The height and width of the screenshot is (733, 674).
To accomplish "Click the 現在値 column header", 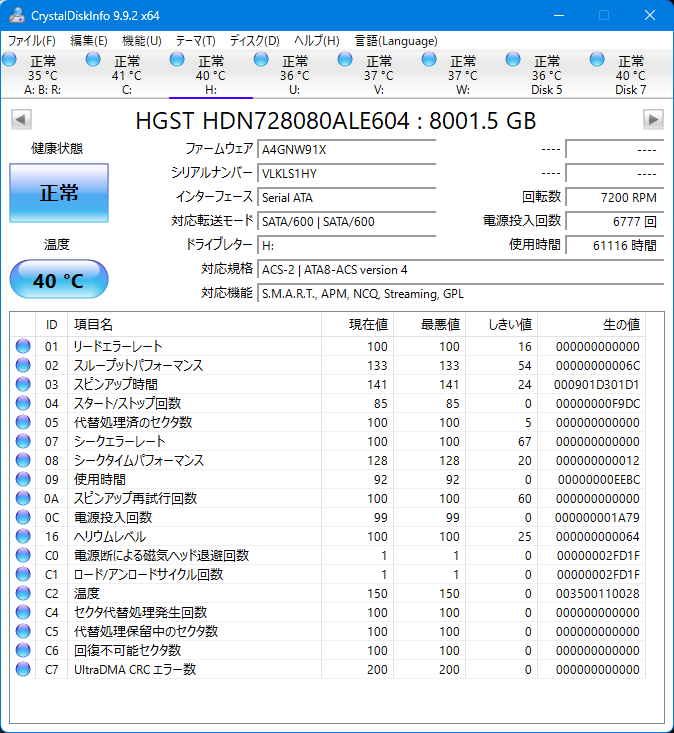I will coord(358,324).
